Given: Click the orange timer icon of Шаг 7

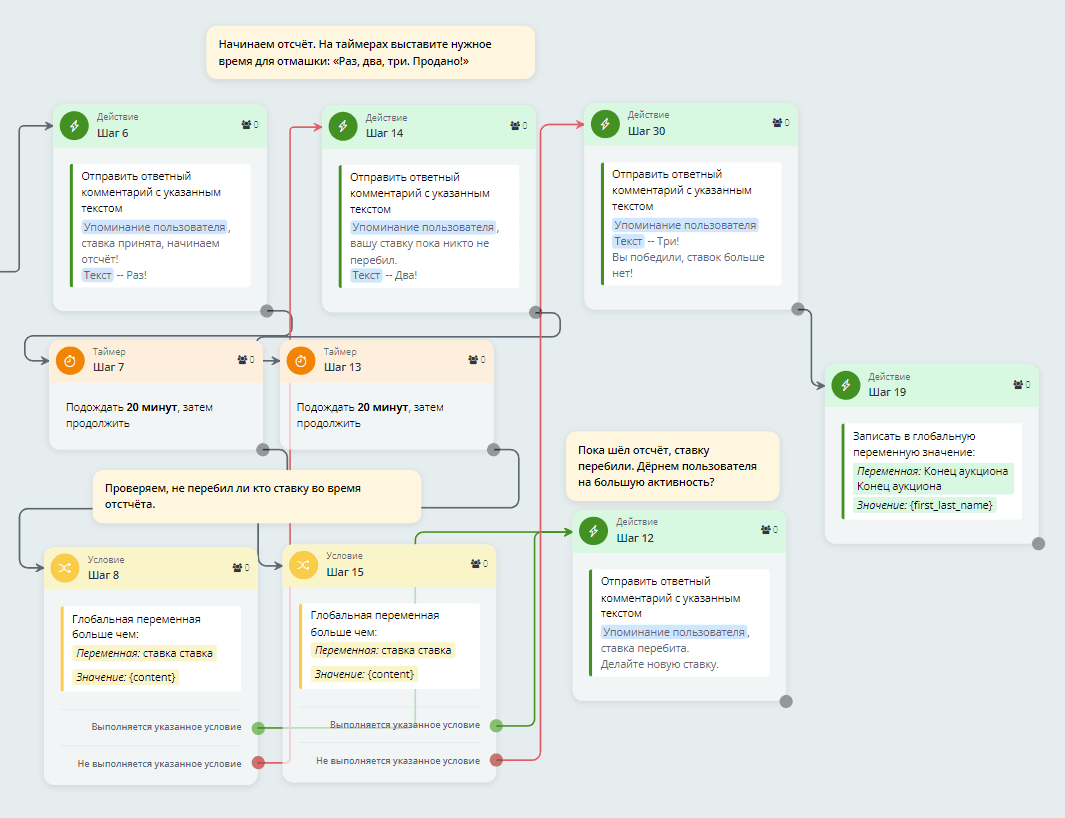Looking at the screenshot, I should point(70,360).
